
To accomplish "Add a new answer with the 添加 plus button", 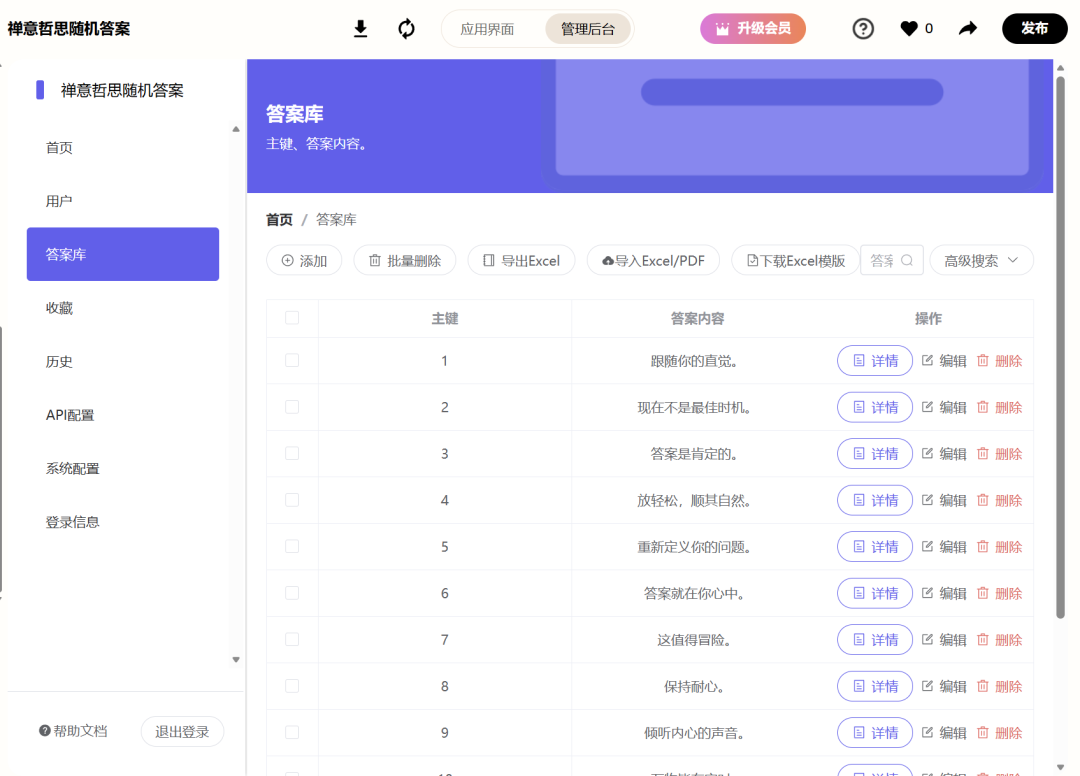I will coord(304,260).
